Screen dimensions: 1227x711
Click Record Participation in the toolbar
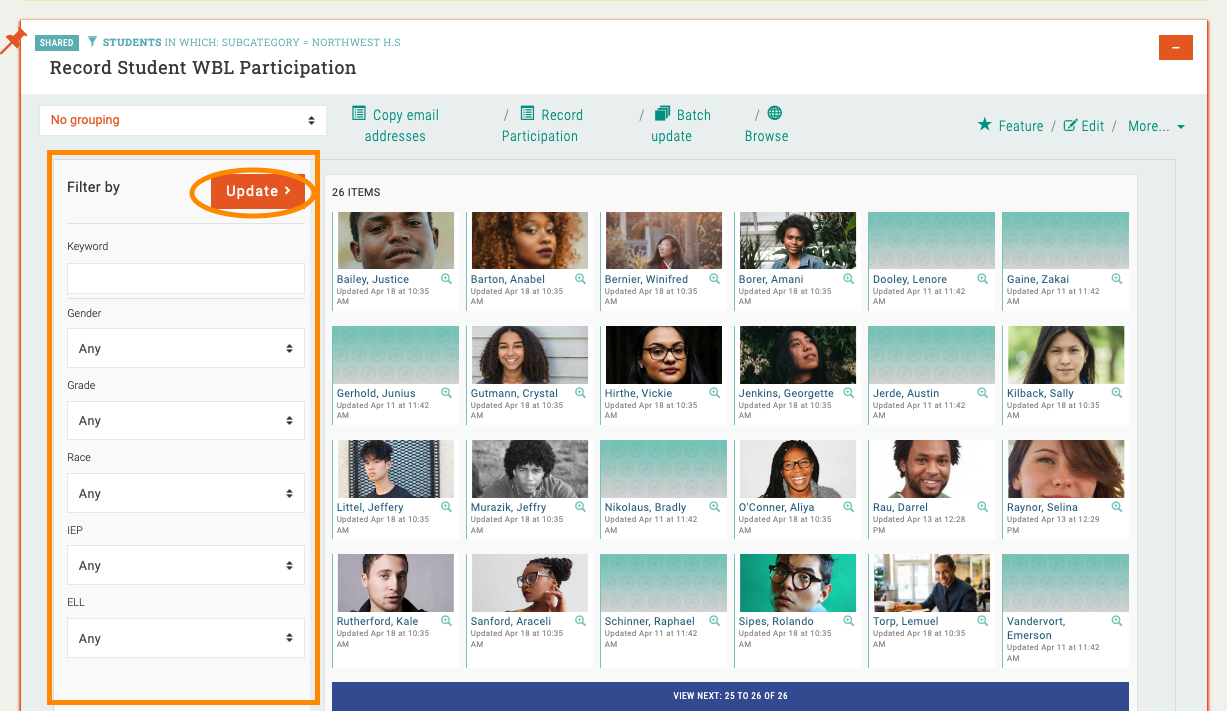542,125
